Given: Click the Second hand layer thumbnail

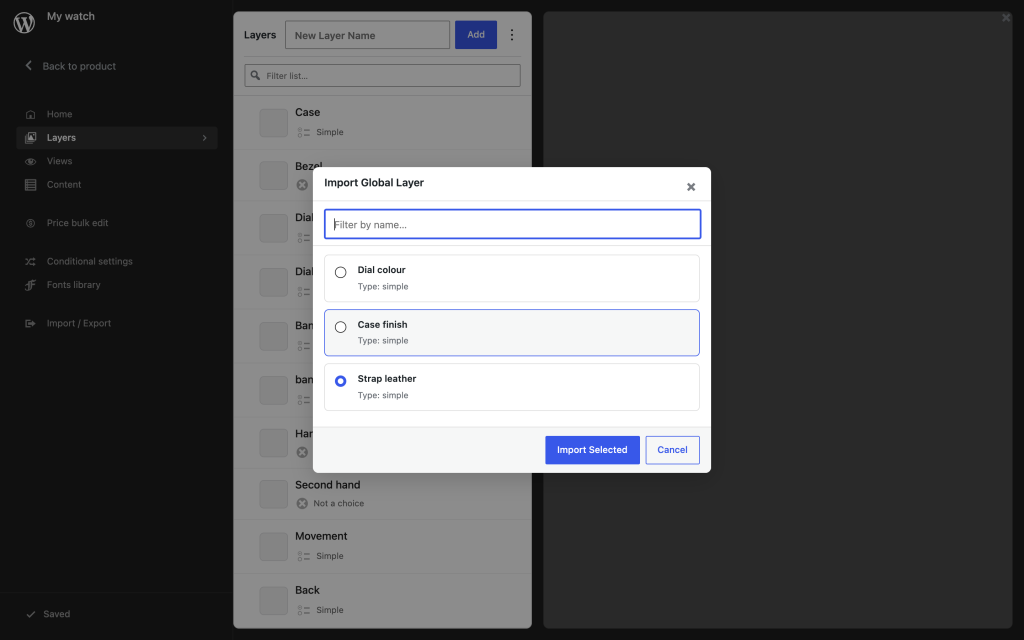Looking at the screenshot, I should (x=274, y=494).
